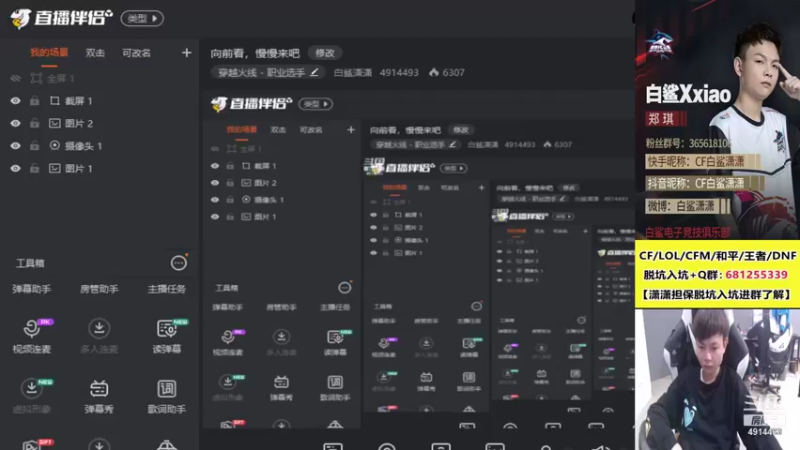Click 歌词助手 icon in first nested preview
Image resolution: width=800 pixels, height=450 pixels.
click(x=335, y=382)
